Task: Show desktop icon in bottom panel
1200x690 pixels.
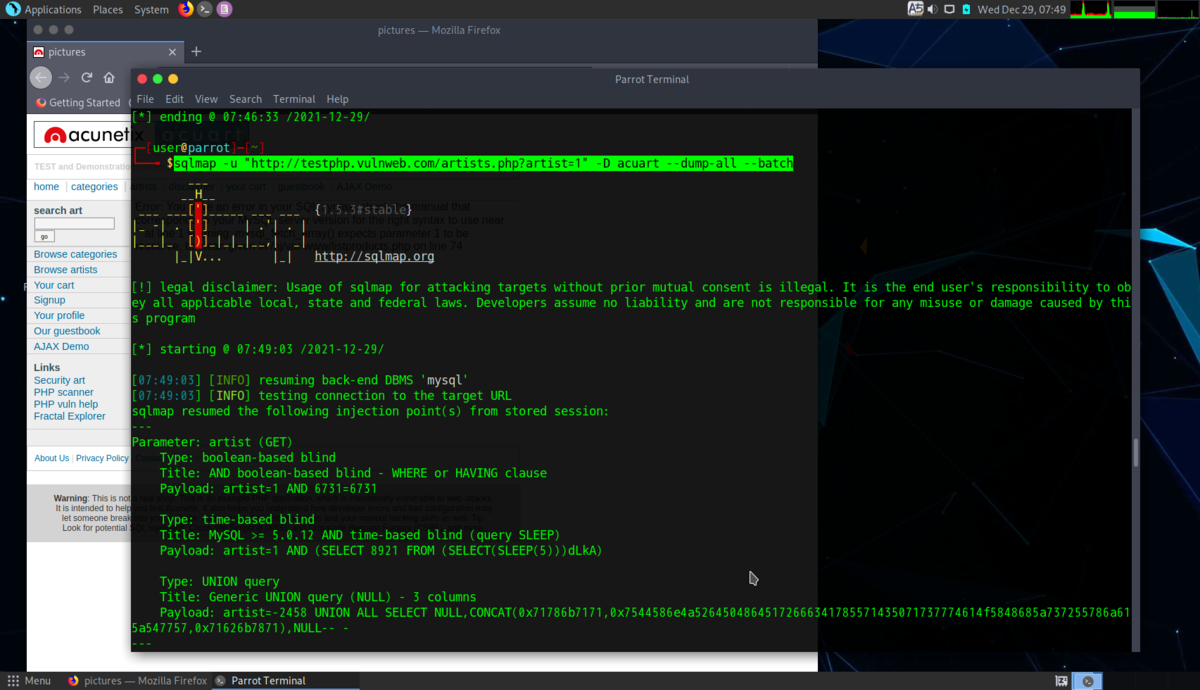Action: [1061, 681]
